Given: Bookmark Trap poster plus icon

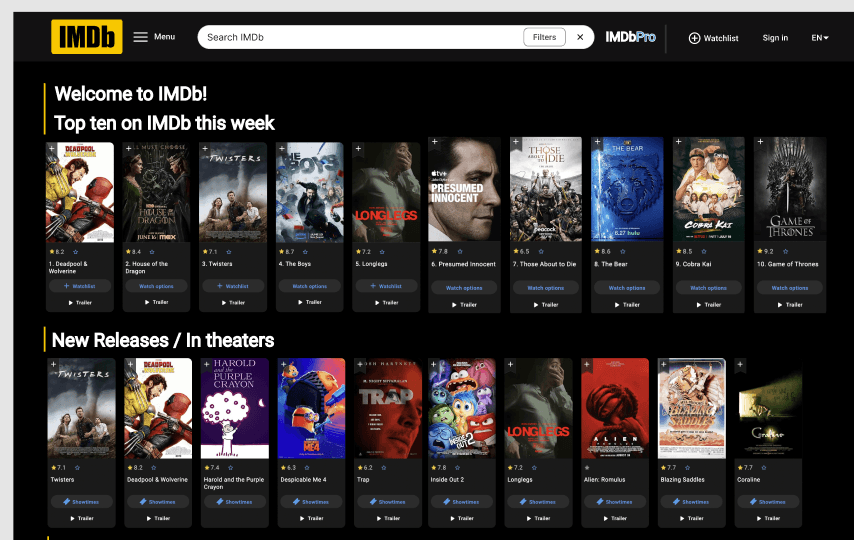Looking at the screenshot, I should [x=360, y=364].
